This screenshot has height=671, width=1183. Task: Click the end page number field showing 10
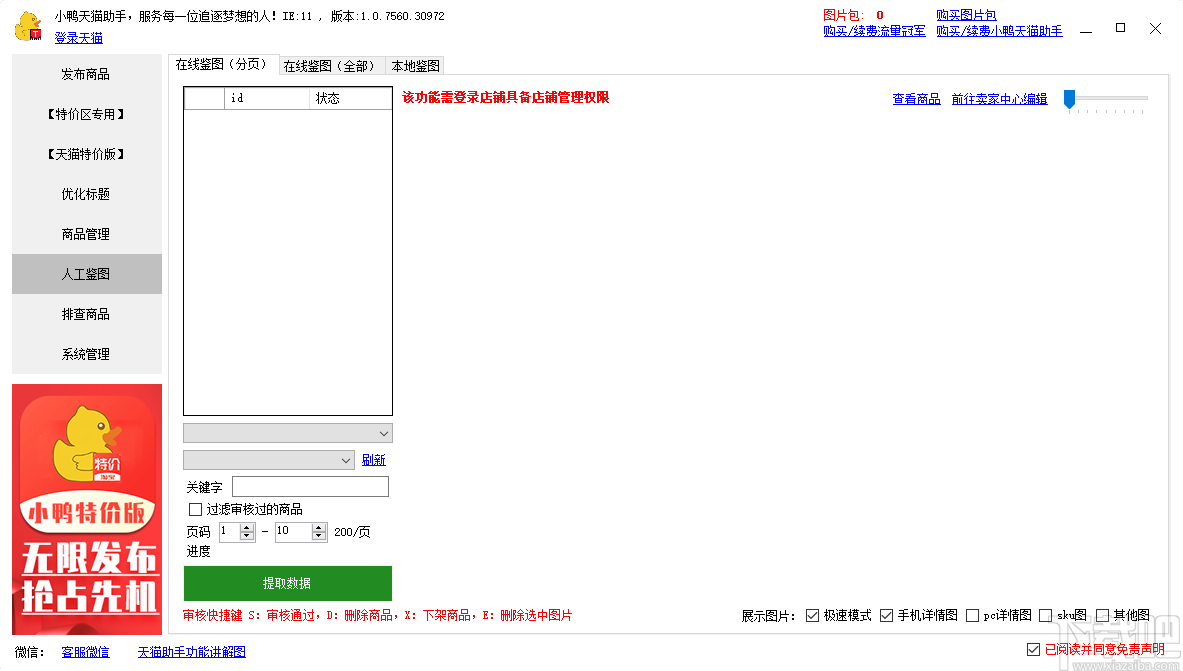293,531
